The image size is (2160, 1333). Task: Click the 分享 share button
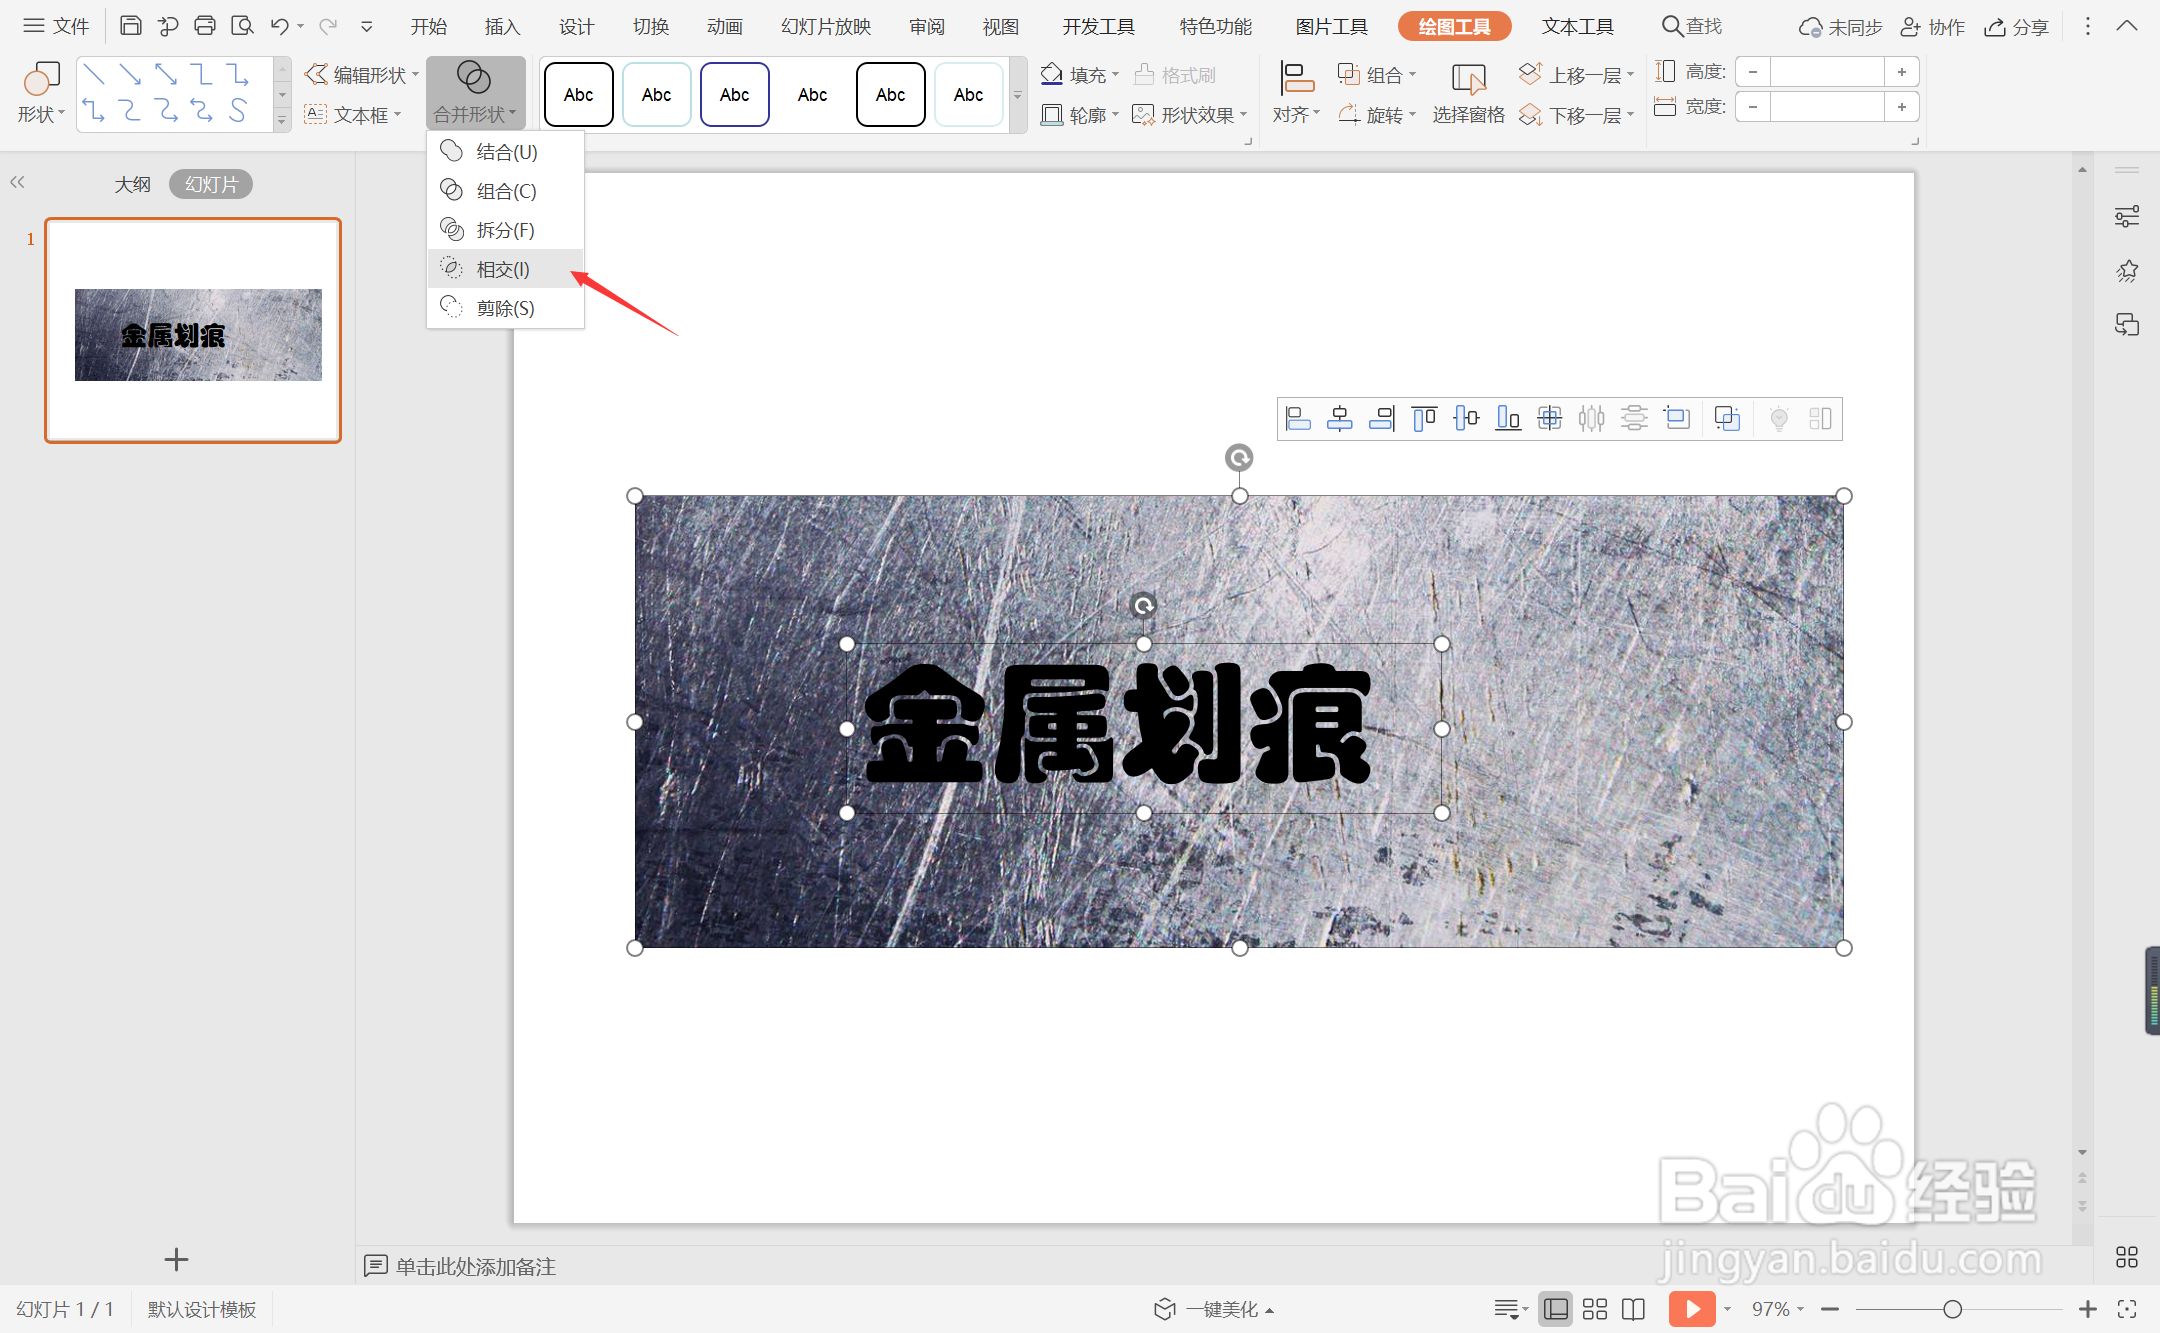(2016, 27)
